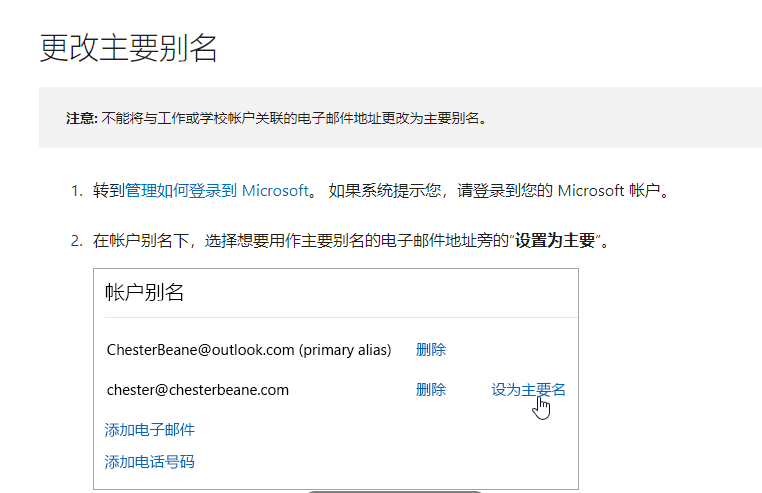Select the 设为主要名 link
This screenshot has height=493, width=762.
pyautogui.click(x=528, y=389)
